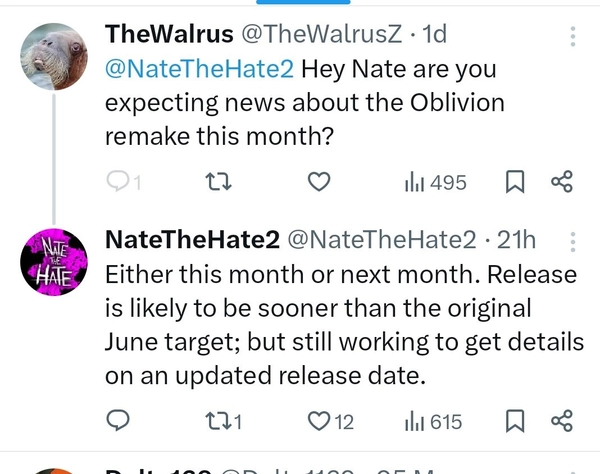Click the @NateTheHate2 mention in tweet
This screenshot has height=474, width=600.
(x=198, y=70)
